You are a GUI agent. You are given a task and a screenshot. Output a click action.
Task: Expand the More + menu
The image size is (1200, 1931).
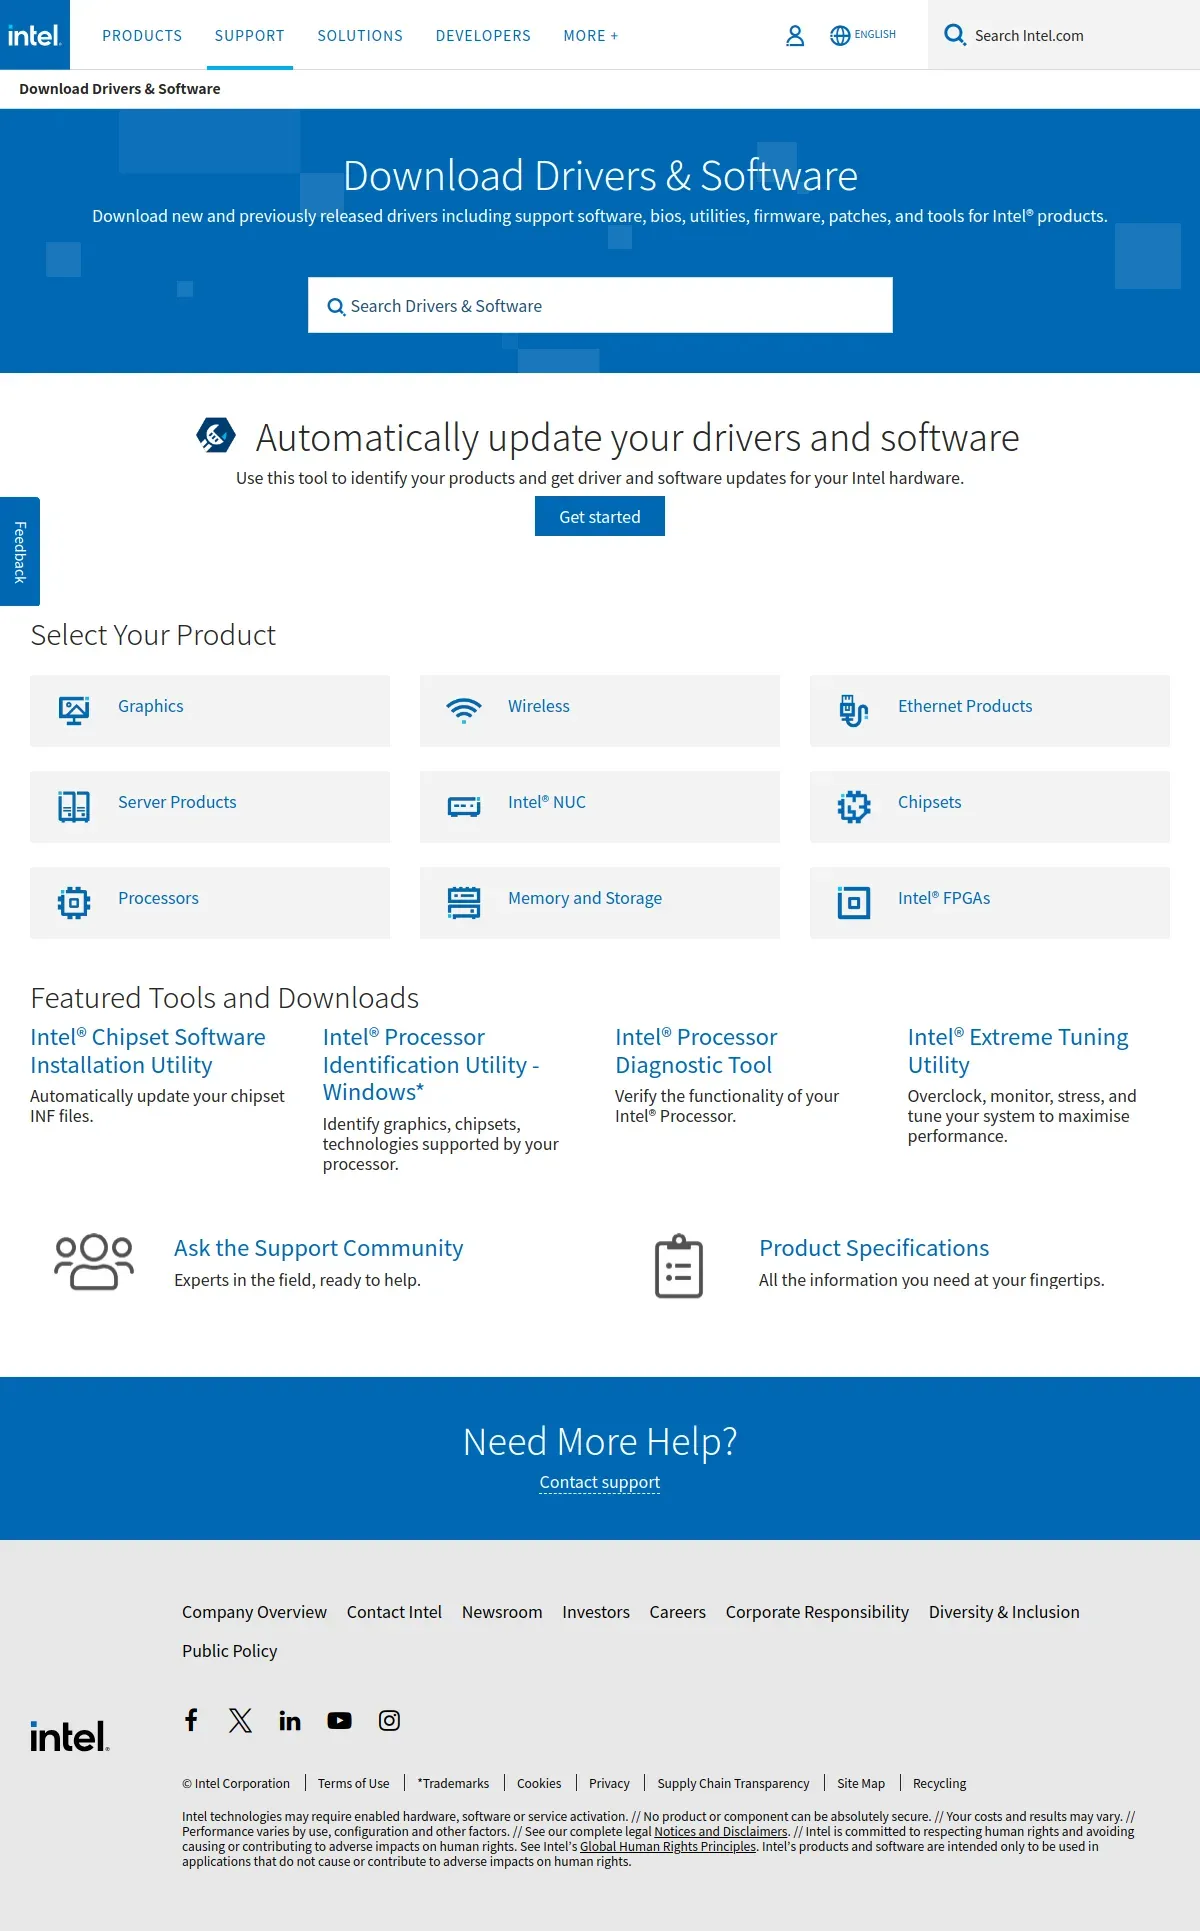tap(591, 36)
